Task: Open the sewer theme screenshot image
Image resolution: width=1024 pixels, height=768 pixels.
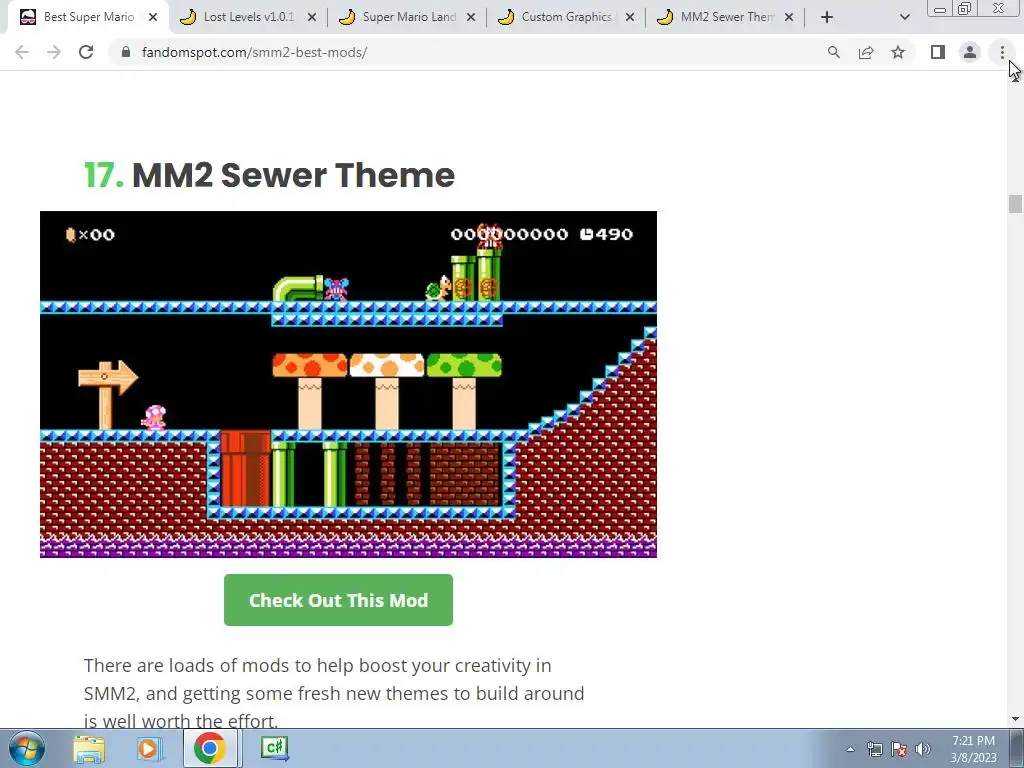Action: coord(348,384)
